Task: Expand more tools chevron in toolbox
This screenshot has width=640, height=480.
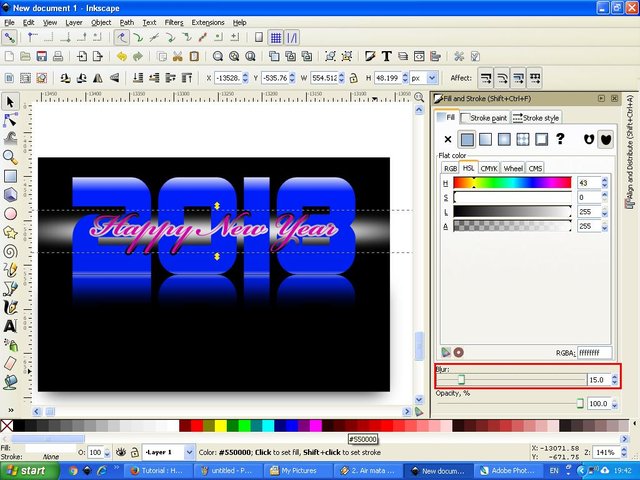Action: [x=11, y=410]
